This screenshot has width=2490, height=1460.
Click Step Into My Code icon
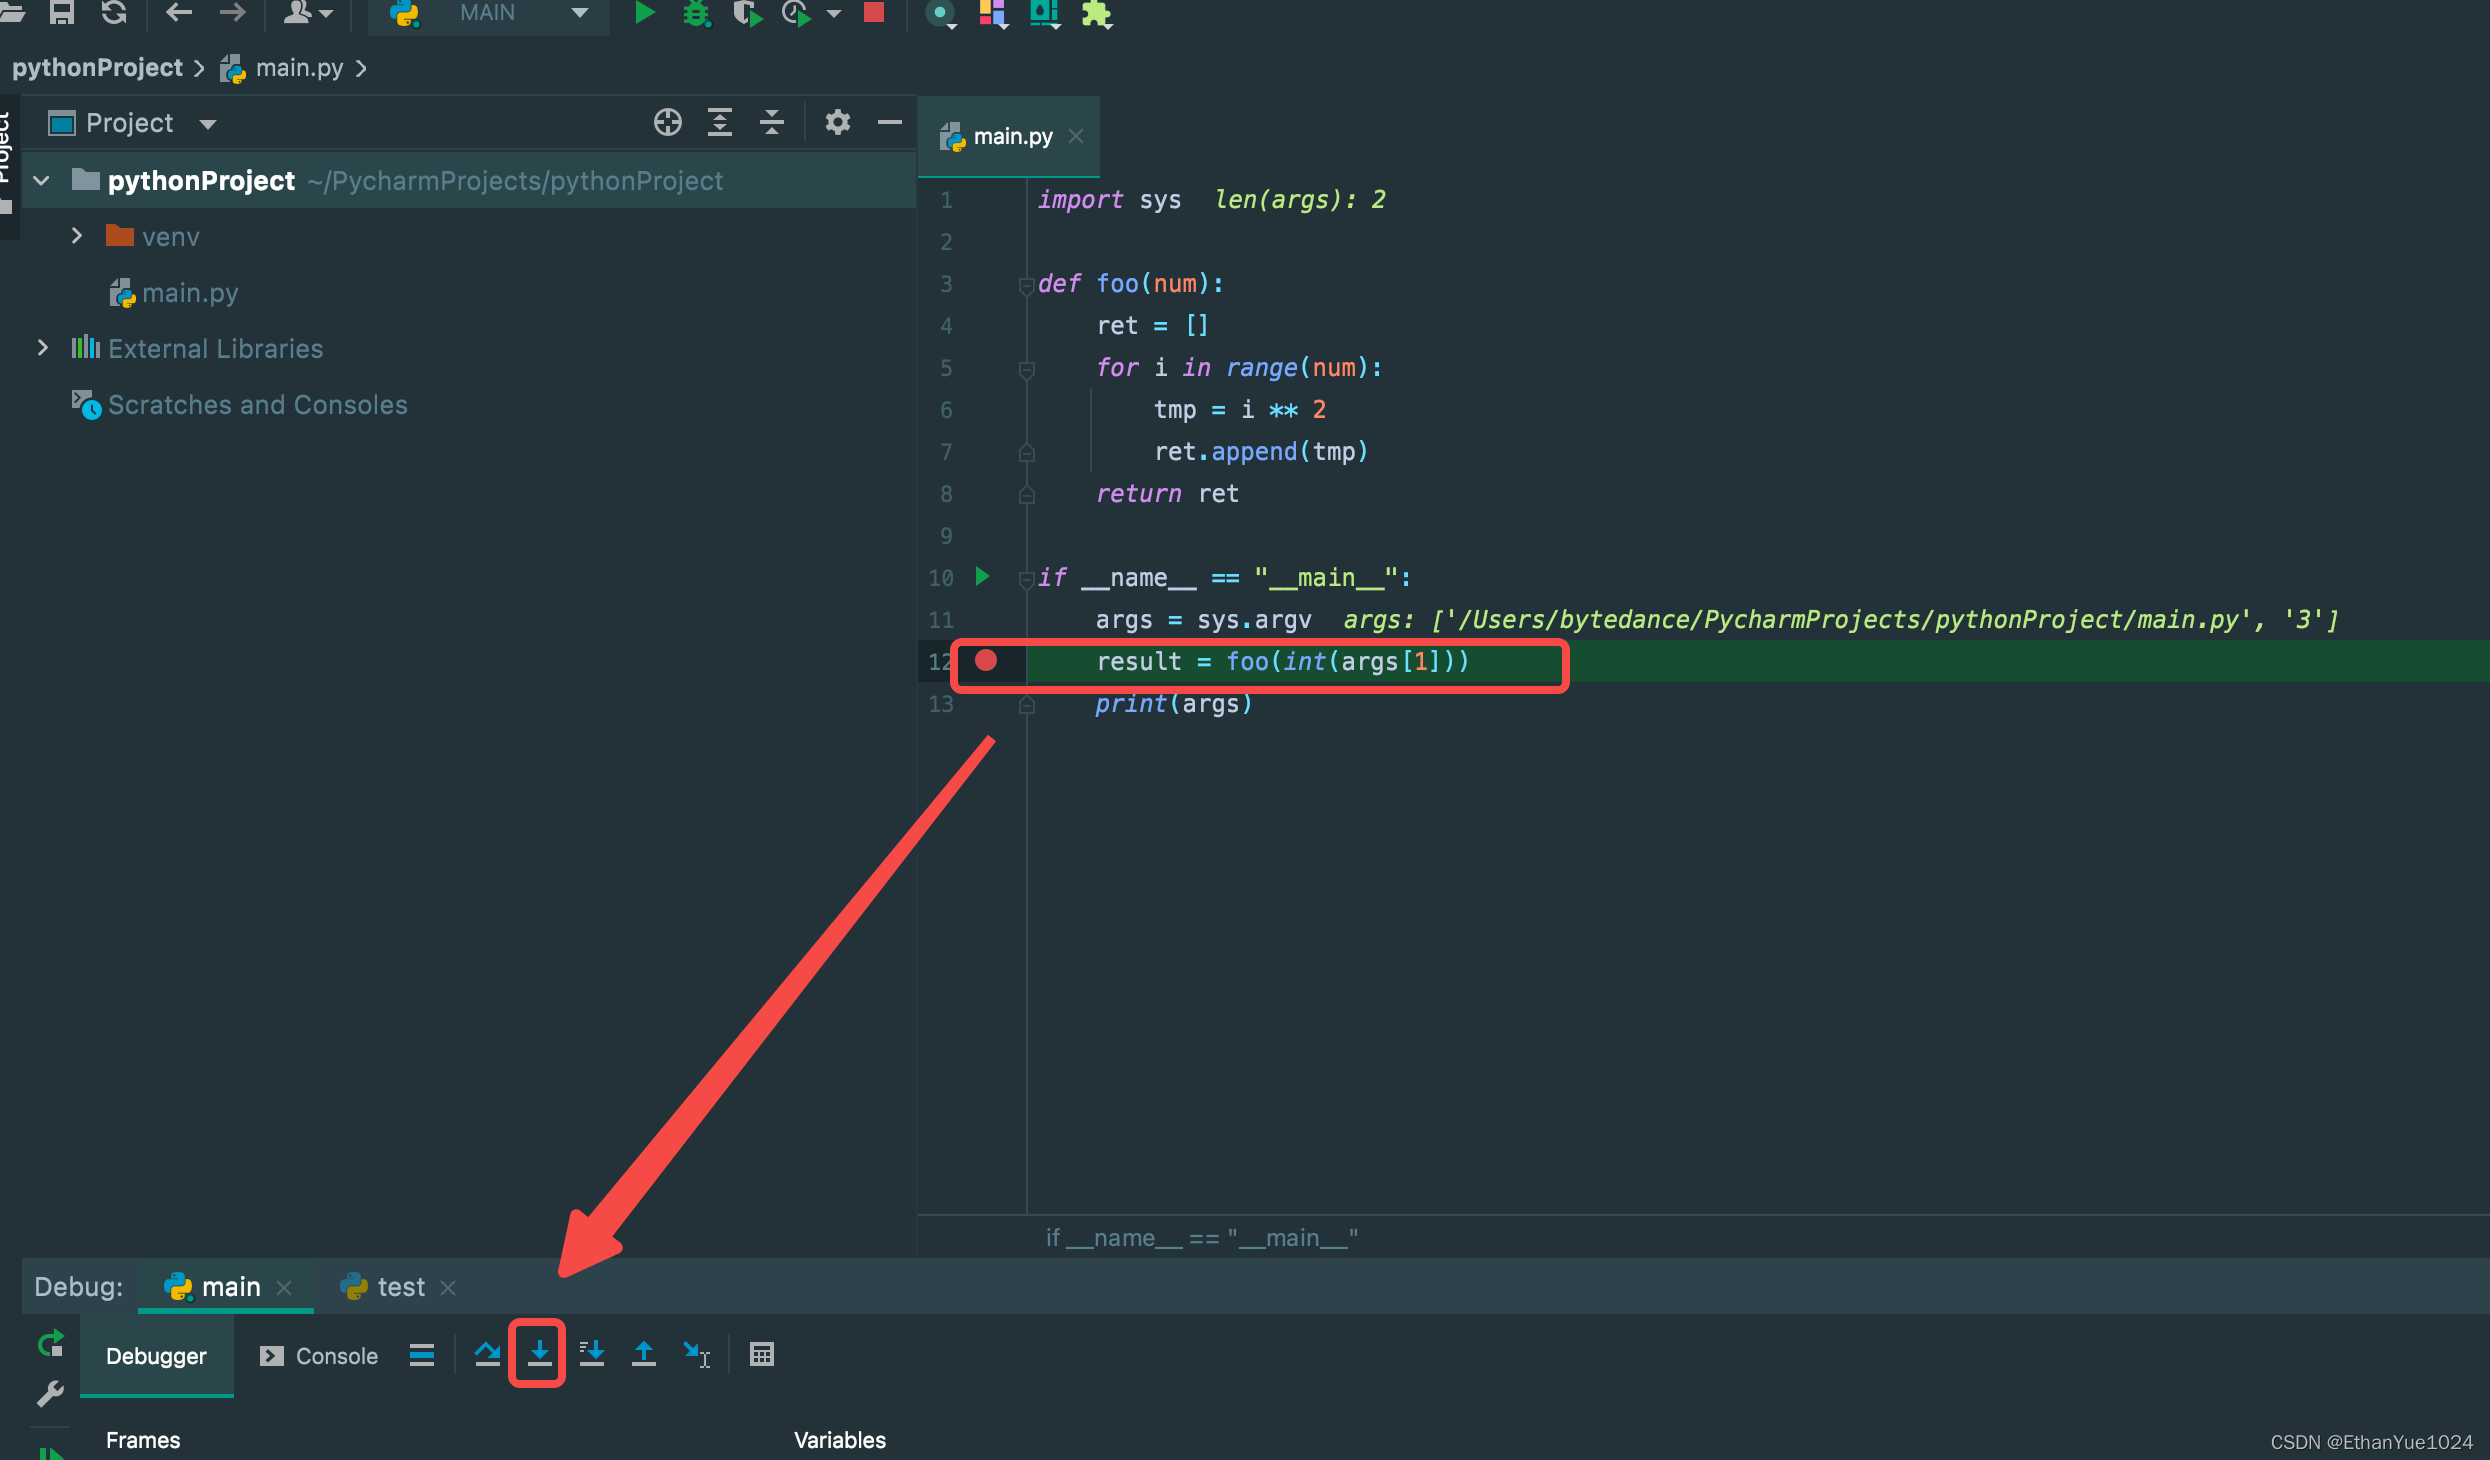click(x=592, y=1354)
